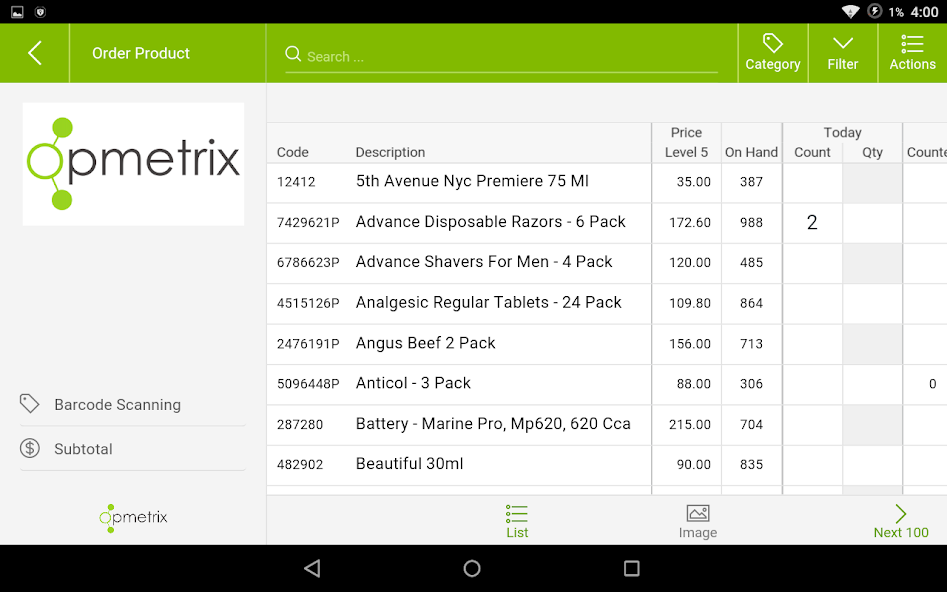This screenshot has width=947, height=592.
Task: Select the List view icon
Action: 517,513
